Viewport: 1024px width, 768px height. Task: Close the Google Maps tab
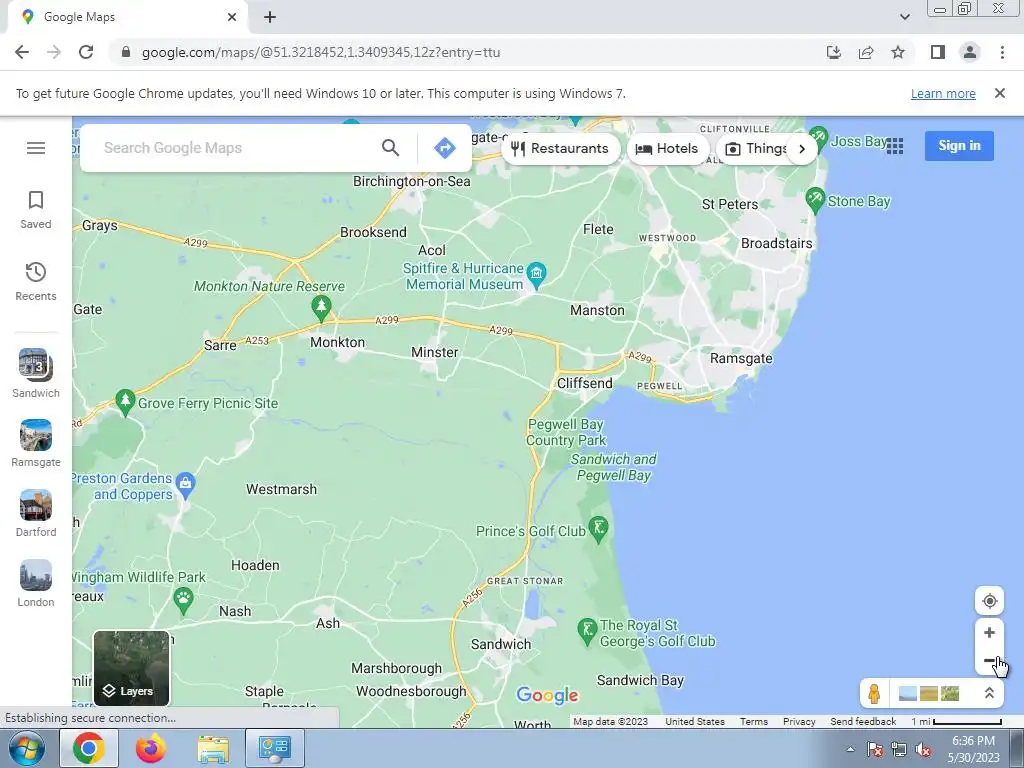pos(232,17)
